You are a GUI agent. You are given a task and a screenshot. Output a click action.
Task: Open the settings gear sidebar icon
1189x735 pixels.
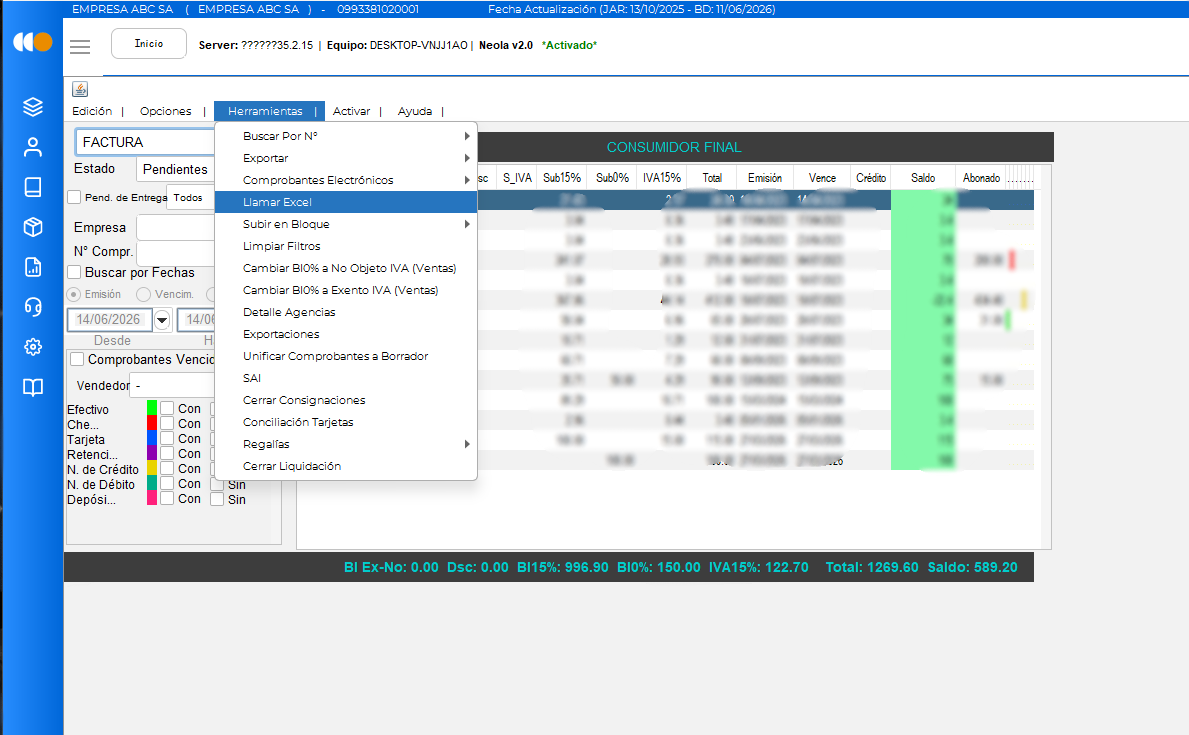33,347
